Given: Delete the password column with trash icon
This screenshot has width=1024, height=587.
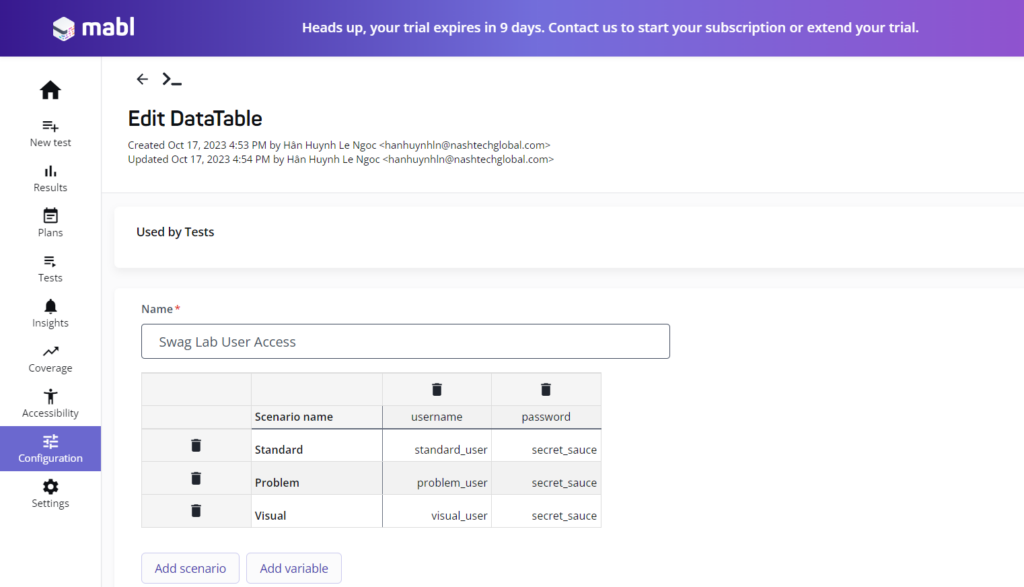Looking at the screenshot, I should (546, 389).
